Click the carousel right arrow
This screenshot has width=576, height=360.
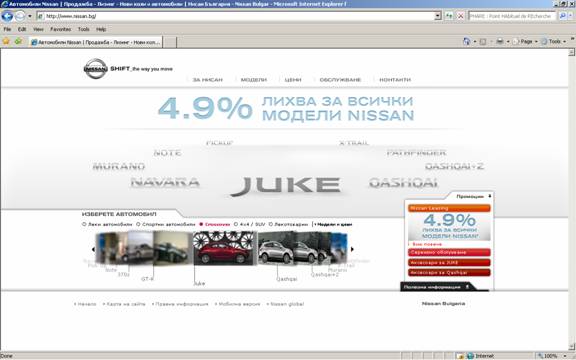(x=352, y=249)
